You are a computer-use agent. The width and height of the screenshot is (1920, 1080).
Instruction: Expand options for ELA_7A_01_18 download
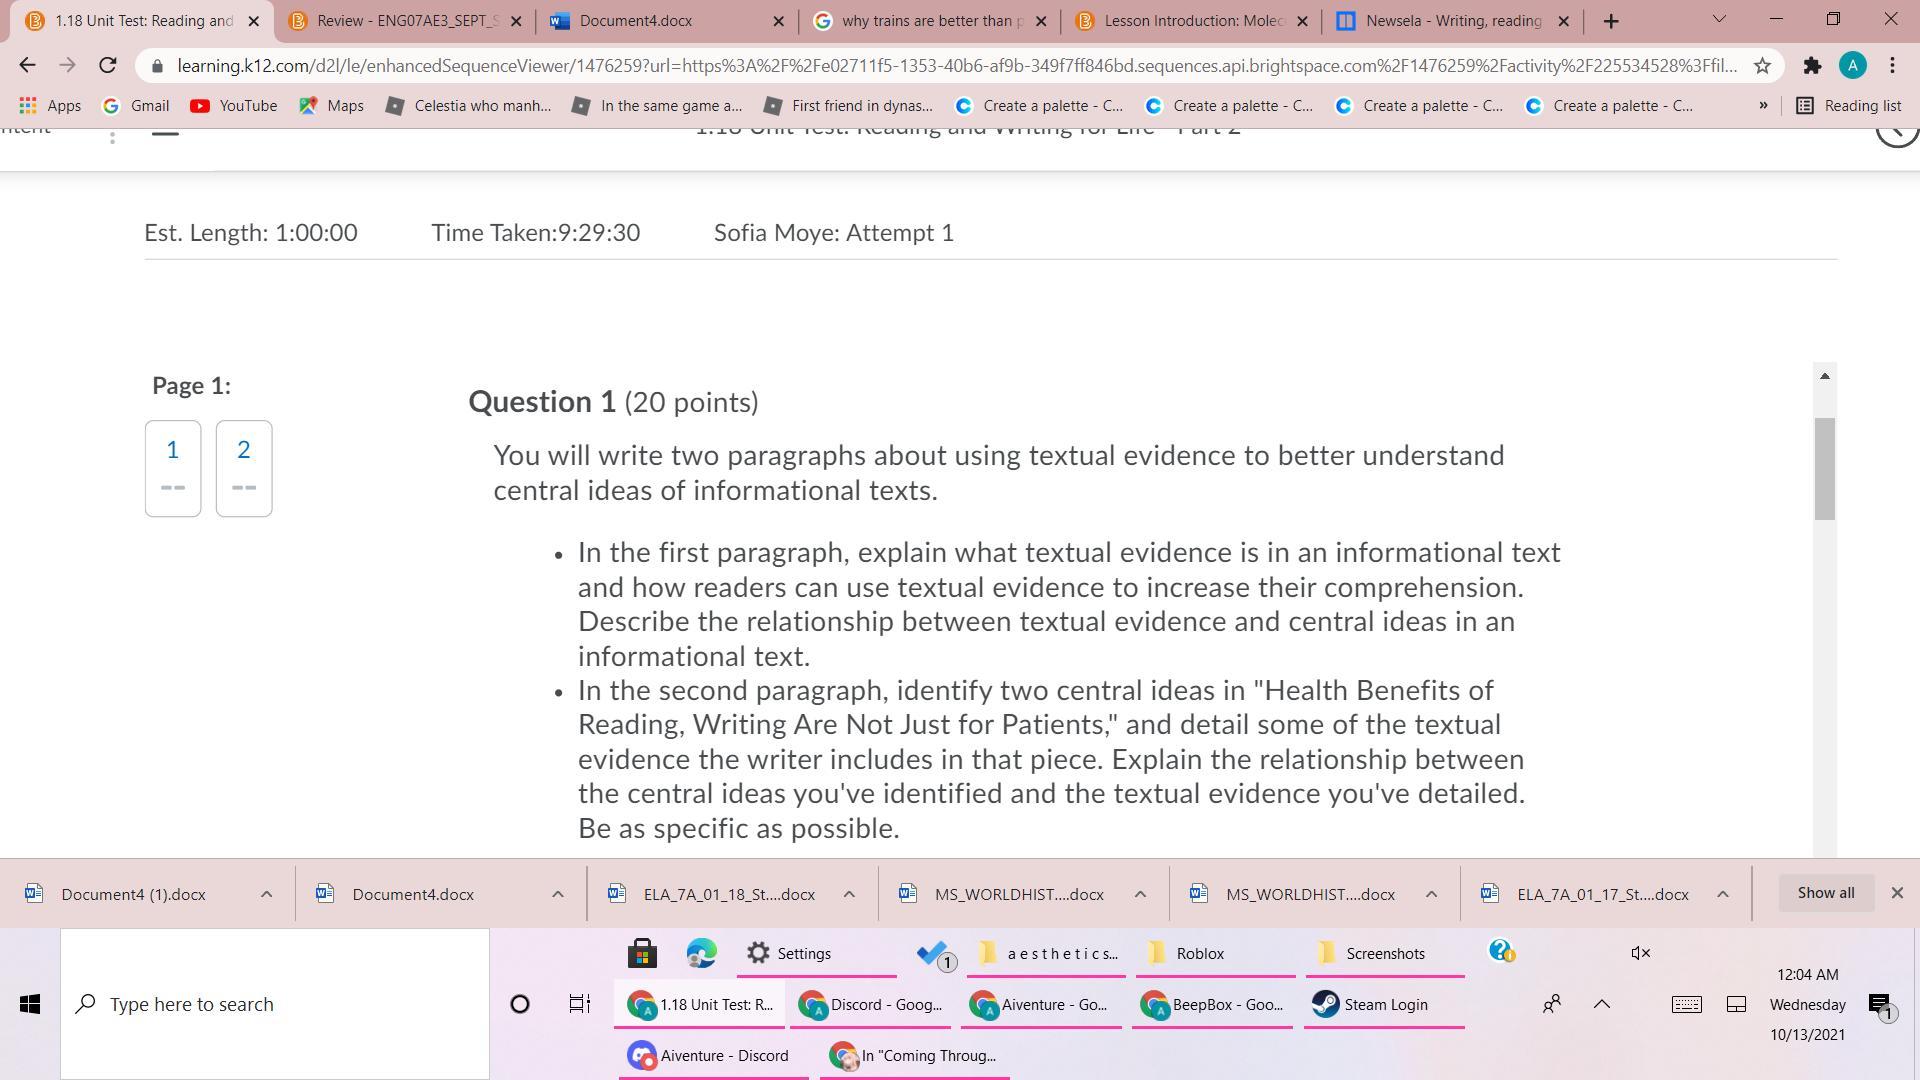[x=849, y=894]
